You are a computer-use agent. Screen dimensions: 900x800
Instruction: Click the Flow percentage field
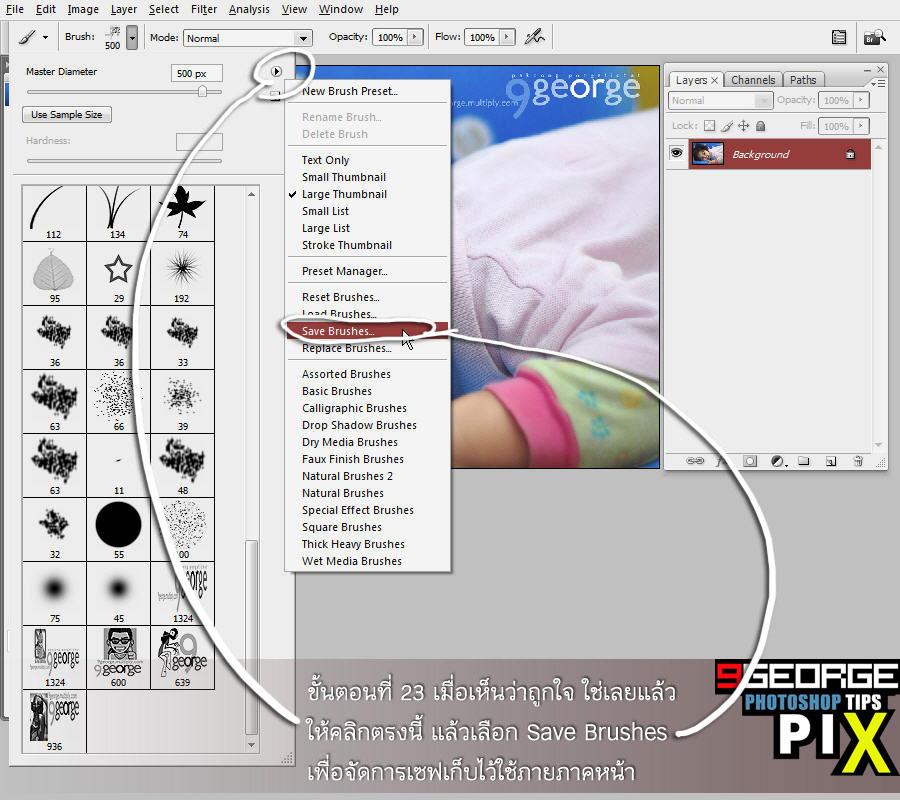click(x=481, y=37)
